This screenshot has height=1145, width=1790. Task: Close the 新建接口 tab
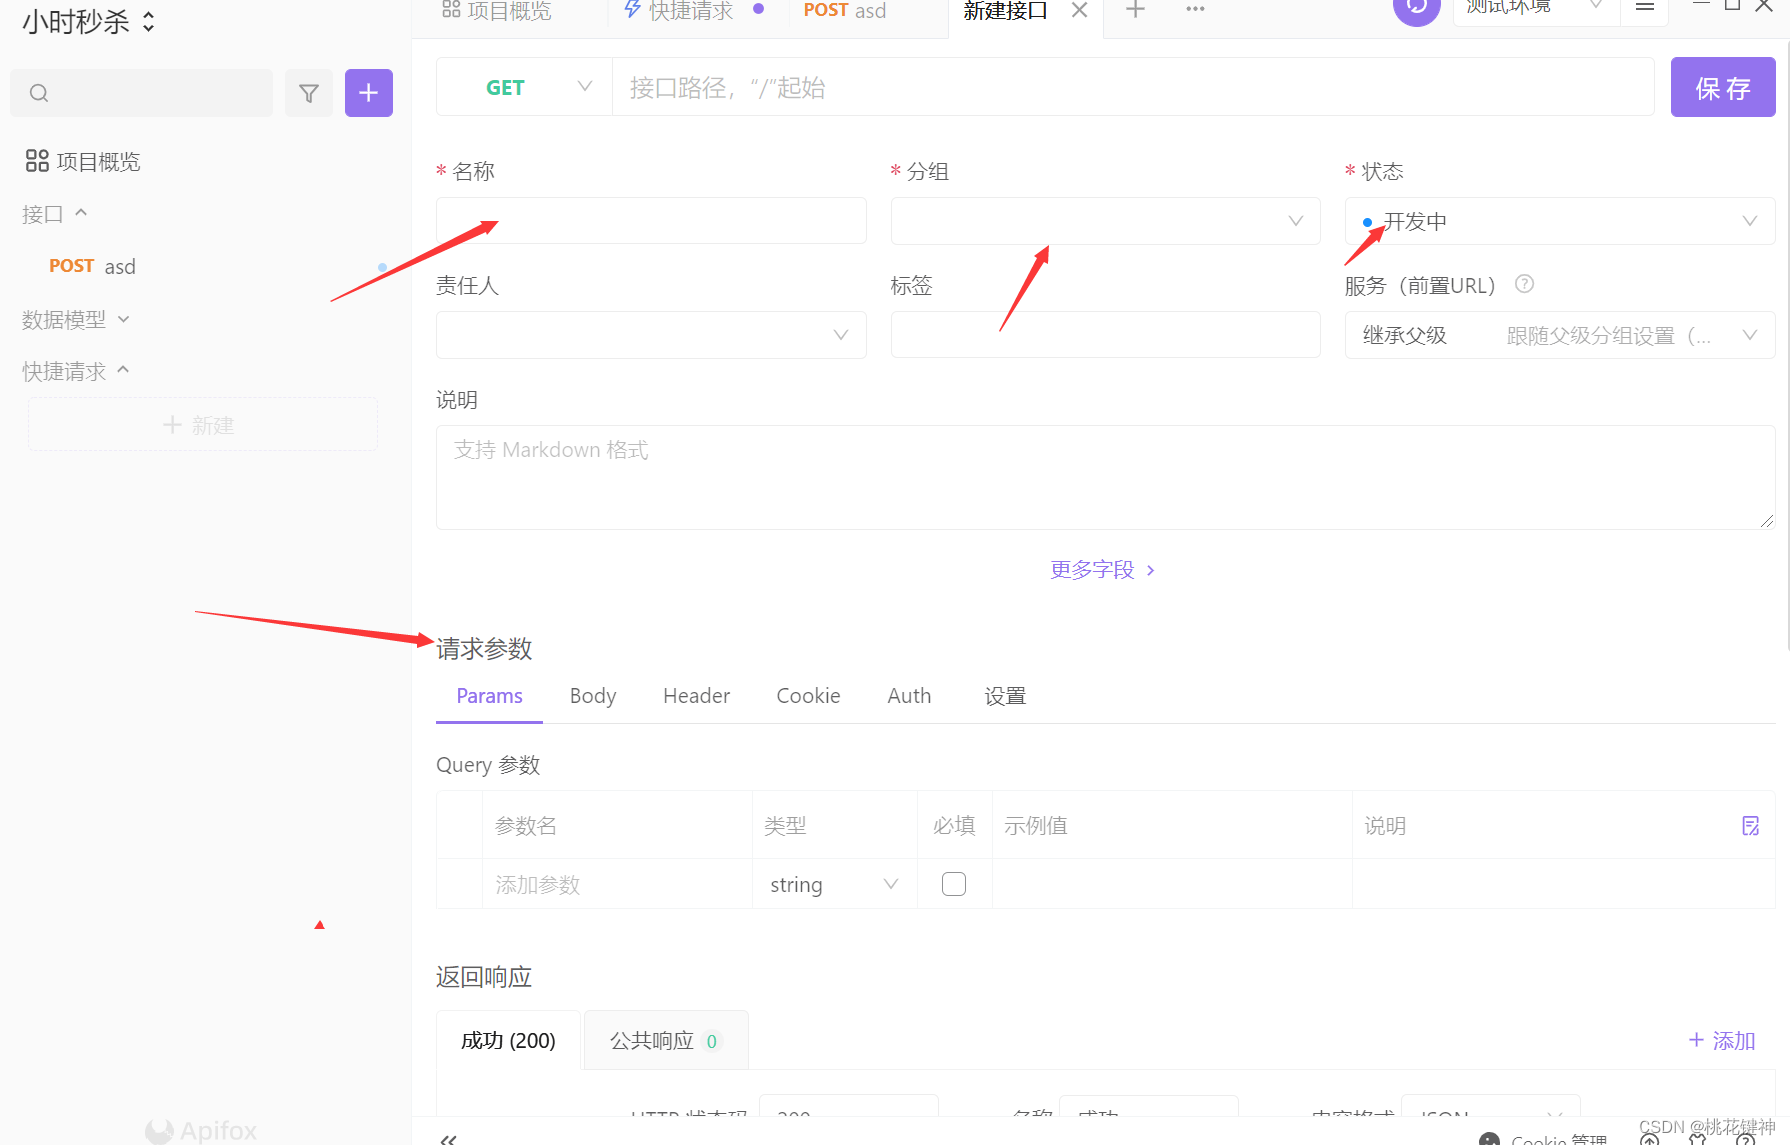[1080, 10]
